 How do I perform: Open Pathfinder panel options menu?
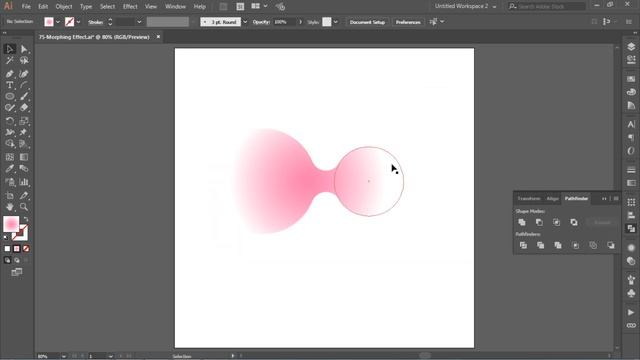click(616, 199)
